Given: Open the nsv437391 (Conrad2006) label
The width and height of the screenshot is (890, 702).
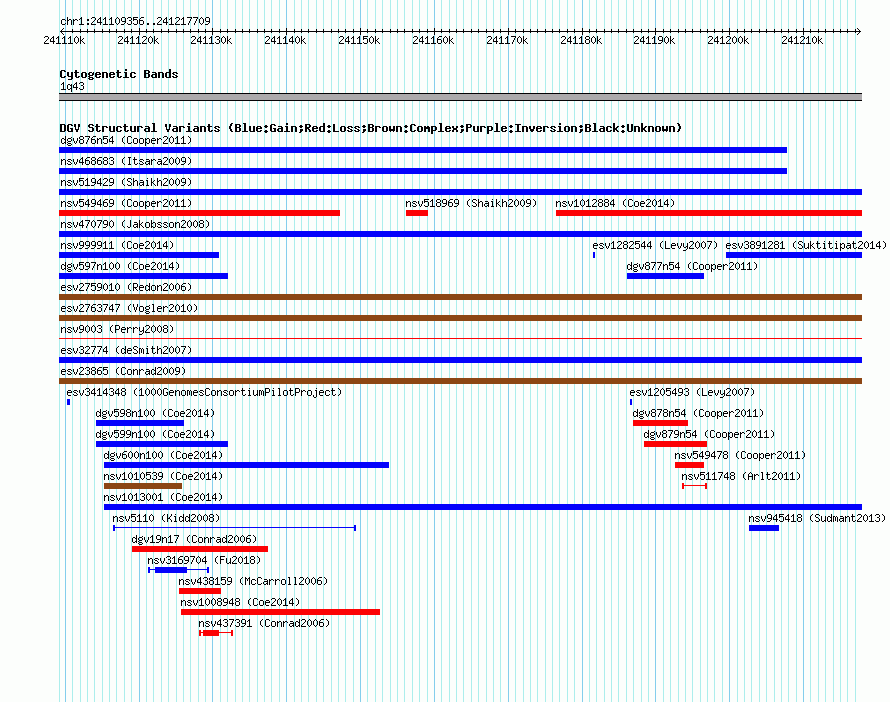Looking at the screenshot, I should point(264,623).
